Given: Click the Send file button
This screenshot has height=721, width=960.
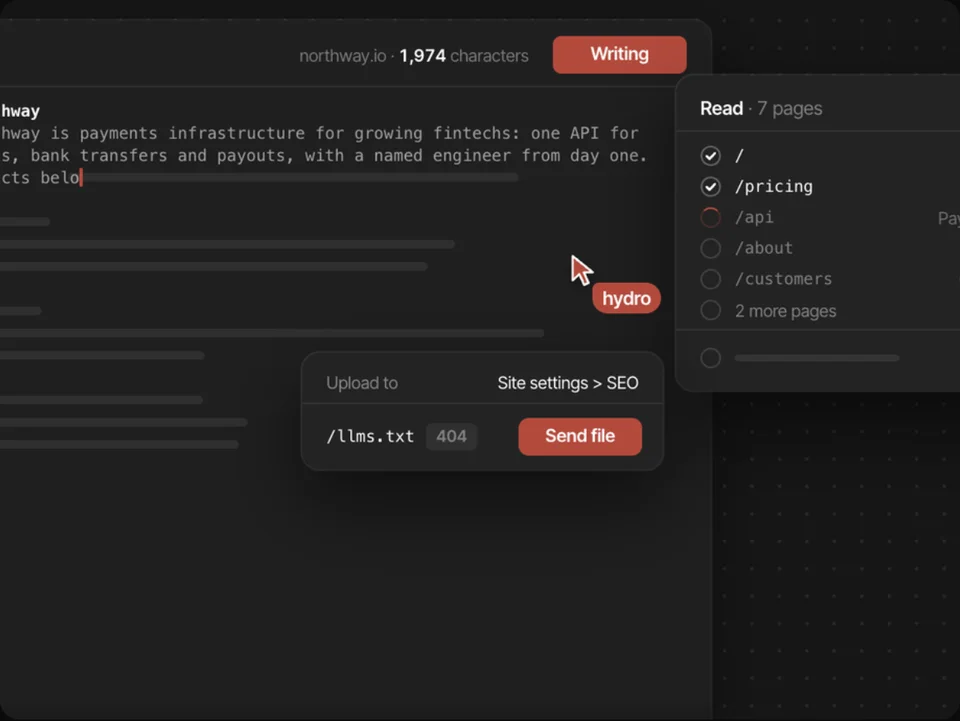Looking at the screenshot, I should click(x=580, y=436).
